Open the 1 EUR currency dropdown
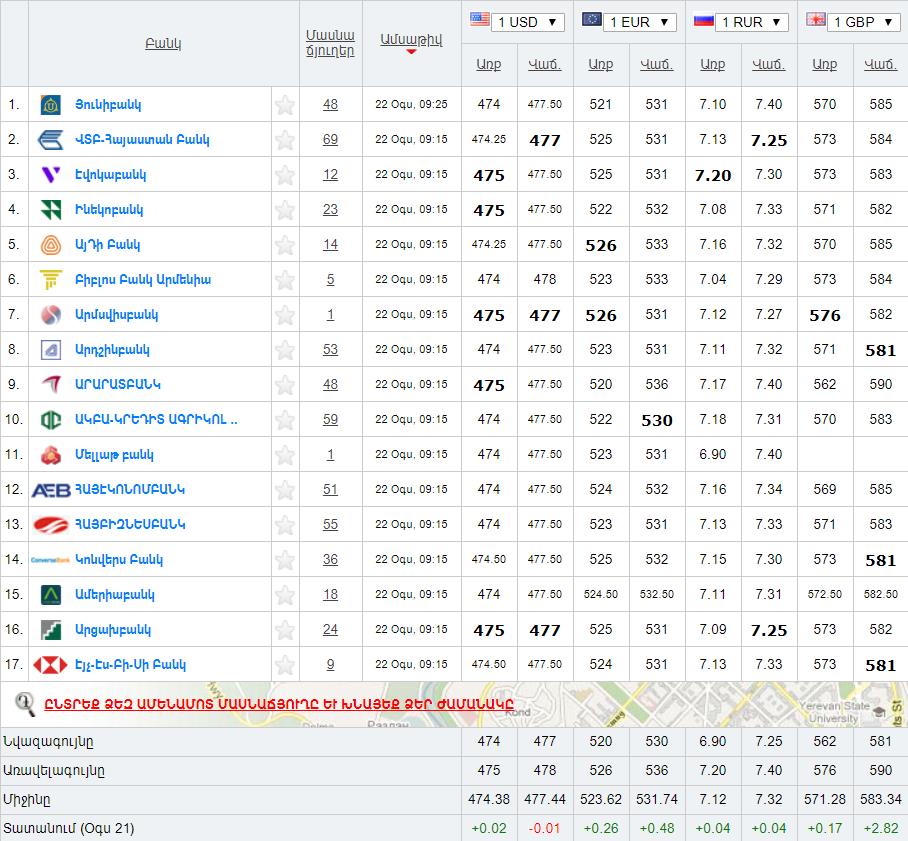The height and width of the screenshot is (841, 908). [x=640, y=22]
